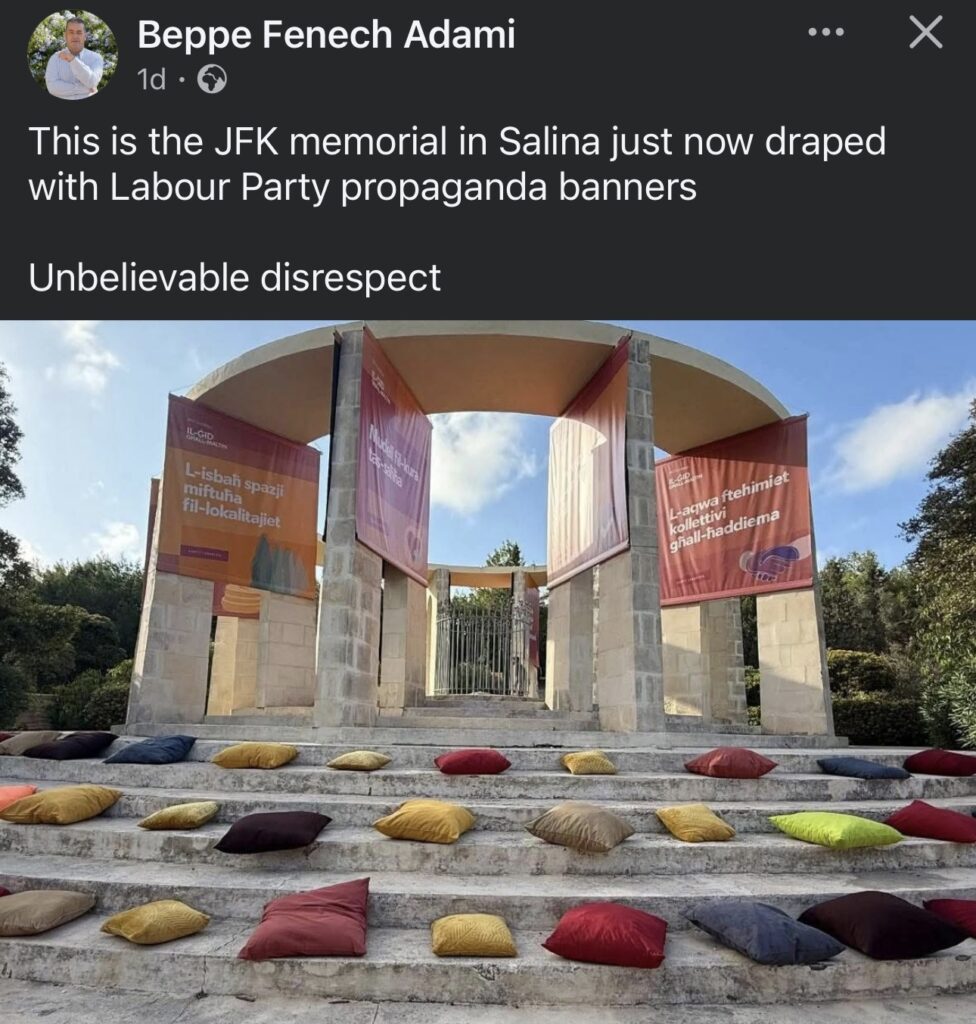Image resolution: width=976 pixels, height=1024 pixels.
Task: Click the post text about Labour Party banners
Action: coord(457,164)
